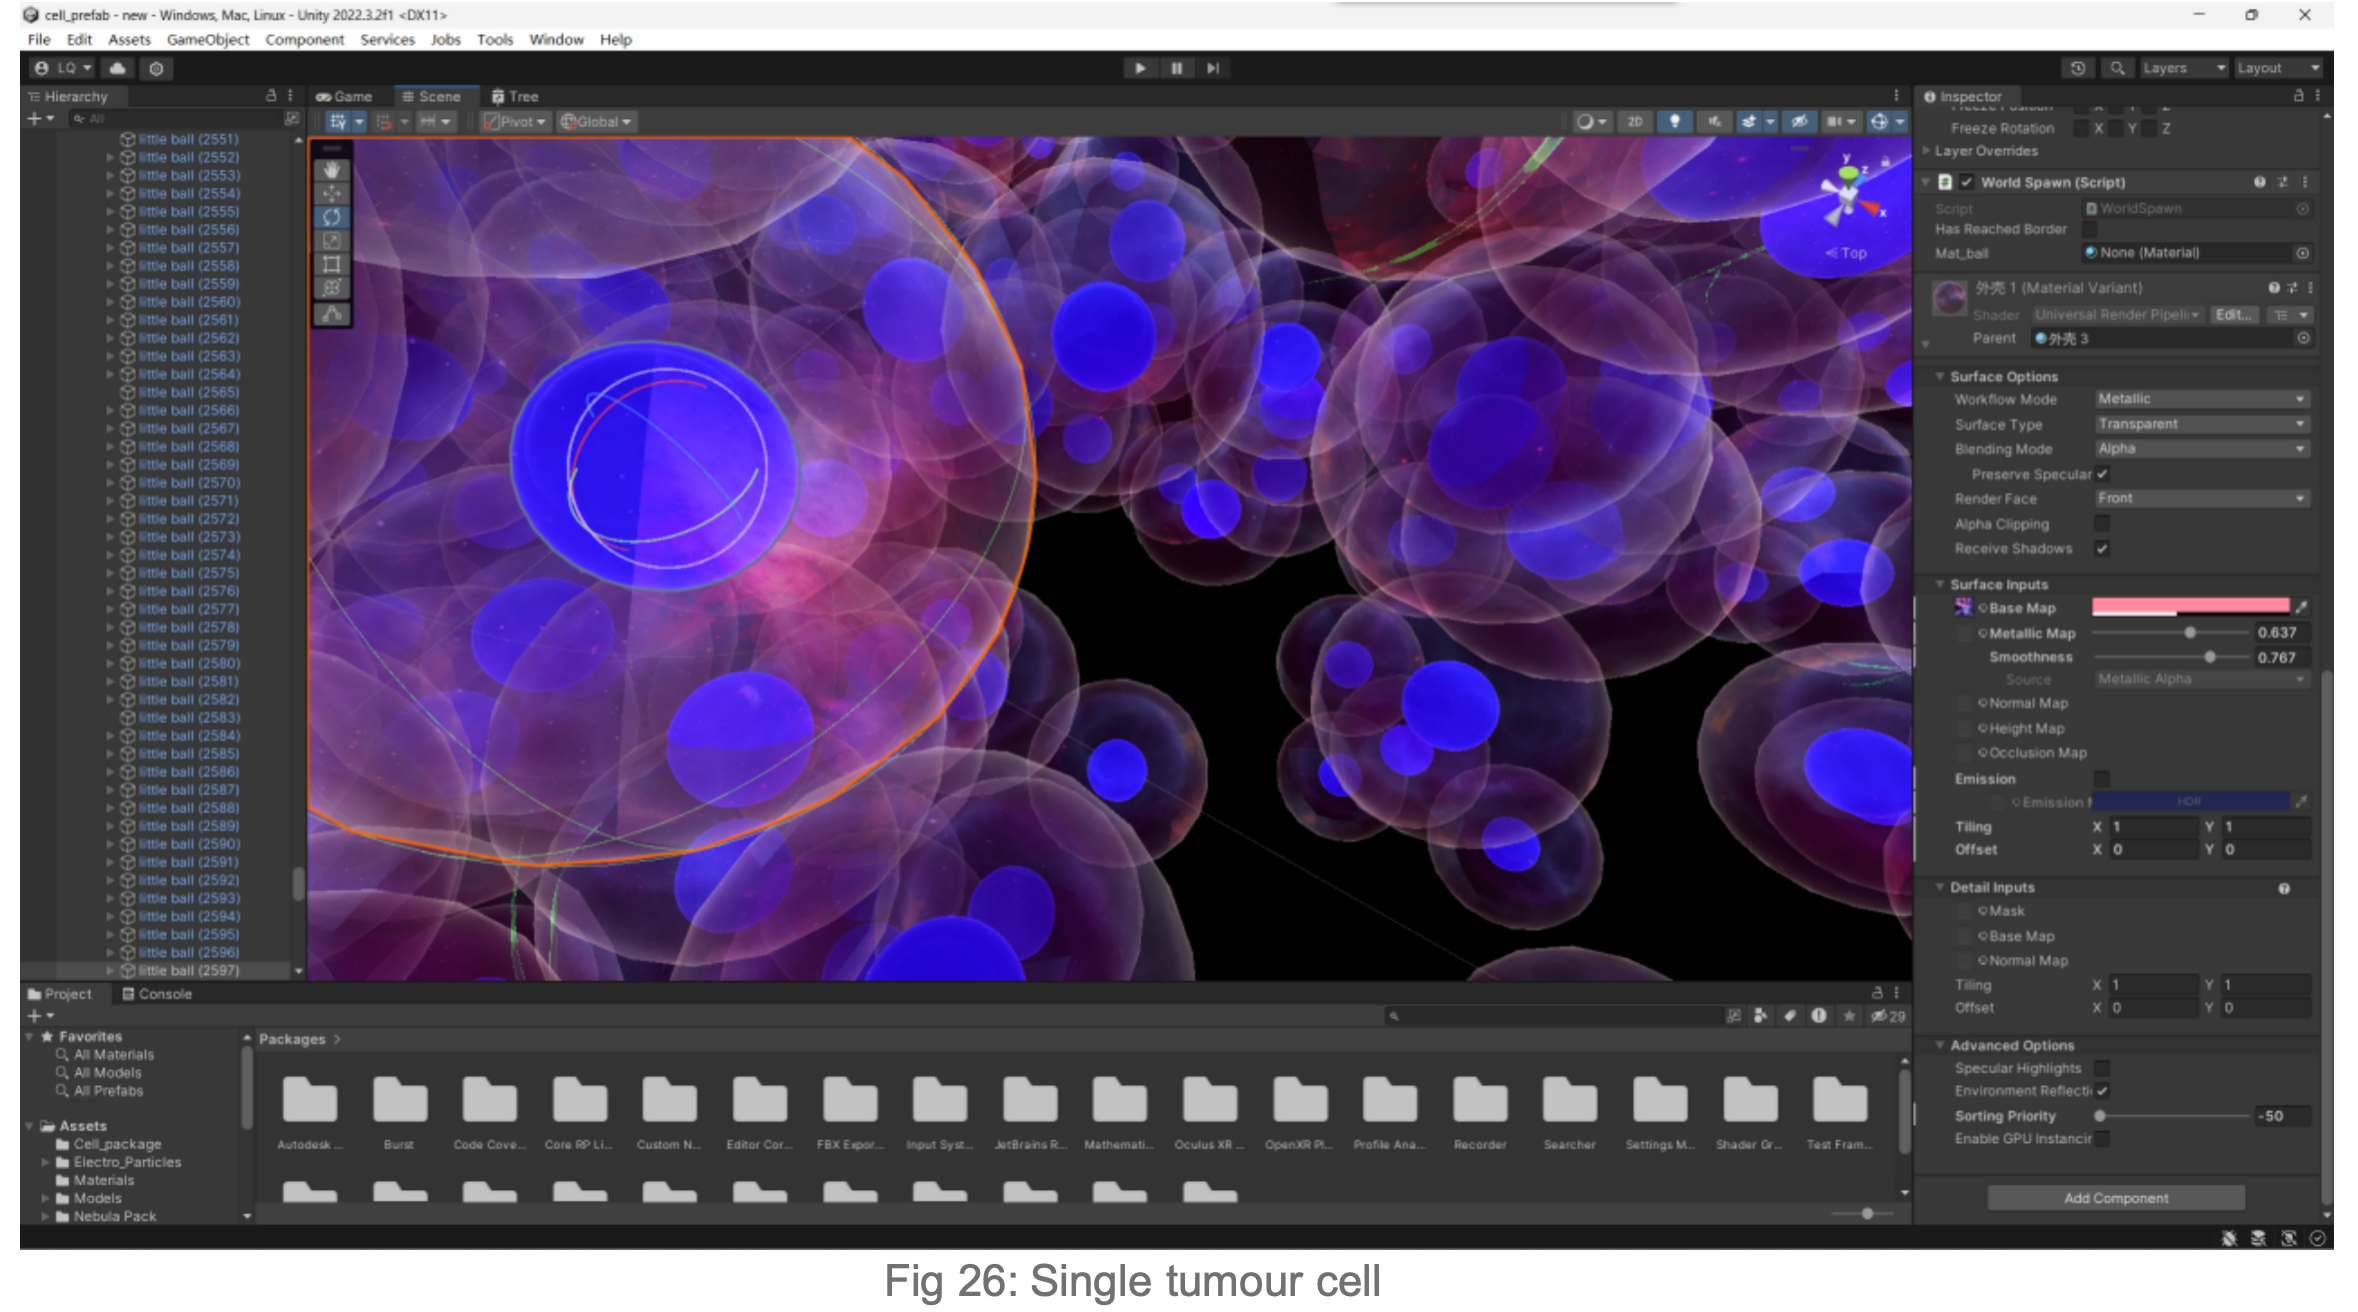Select the Hand tool in scene toolbar

(x=331, y=170)
